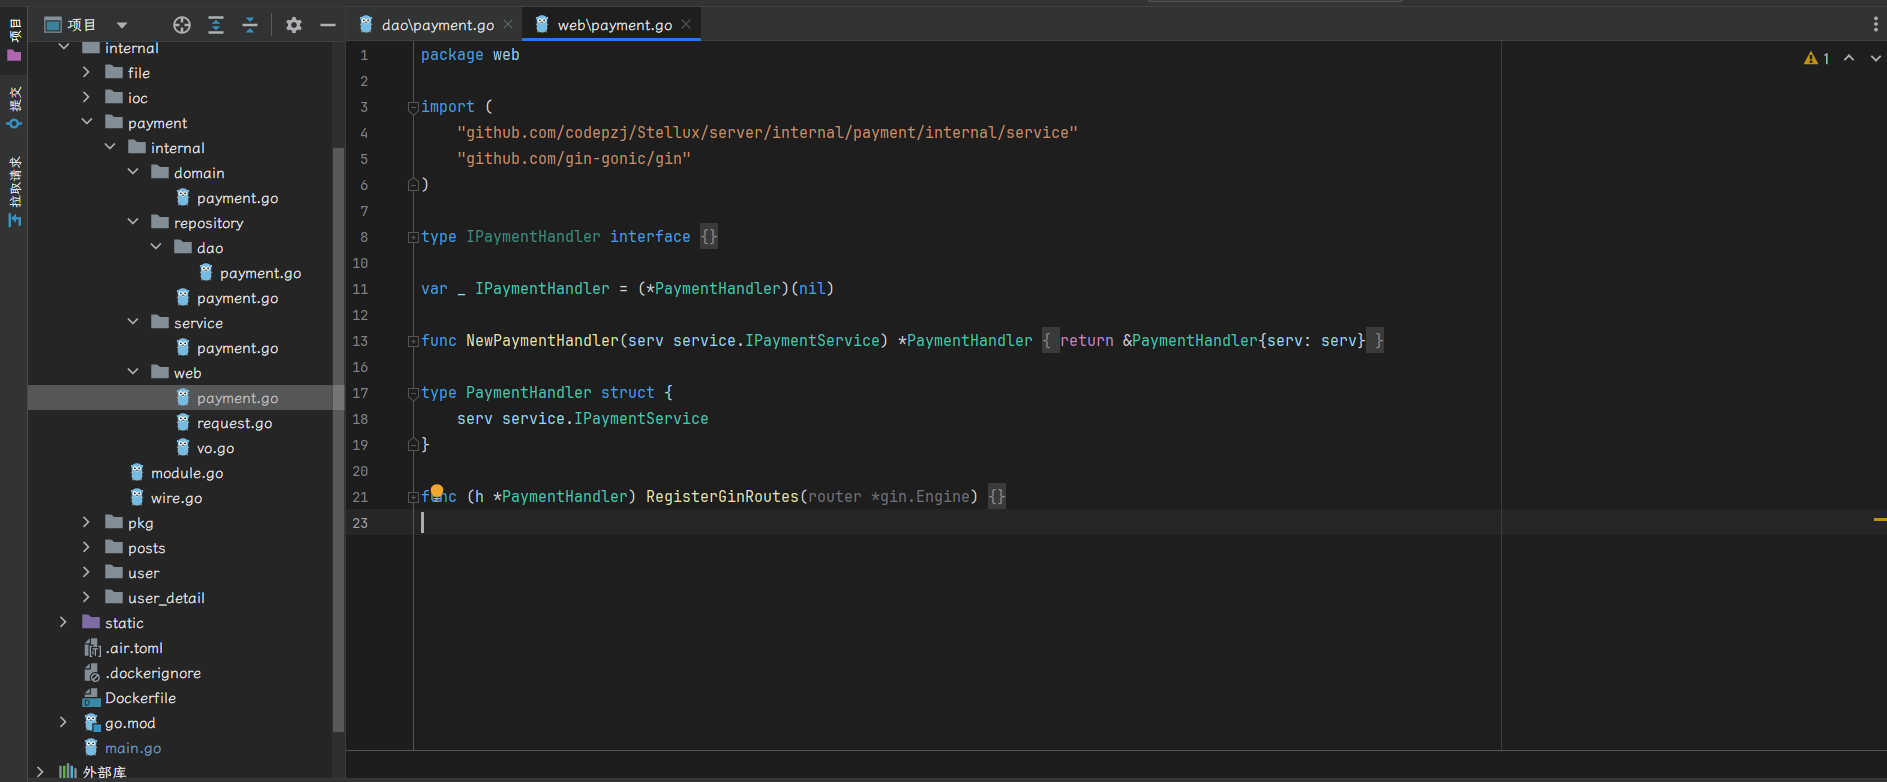This screenshot has height=782, width=1887.
Task: Click the locate/select opened file icon
Action: pos(182,25)
